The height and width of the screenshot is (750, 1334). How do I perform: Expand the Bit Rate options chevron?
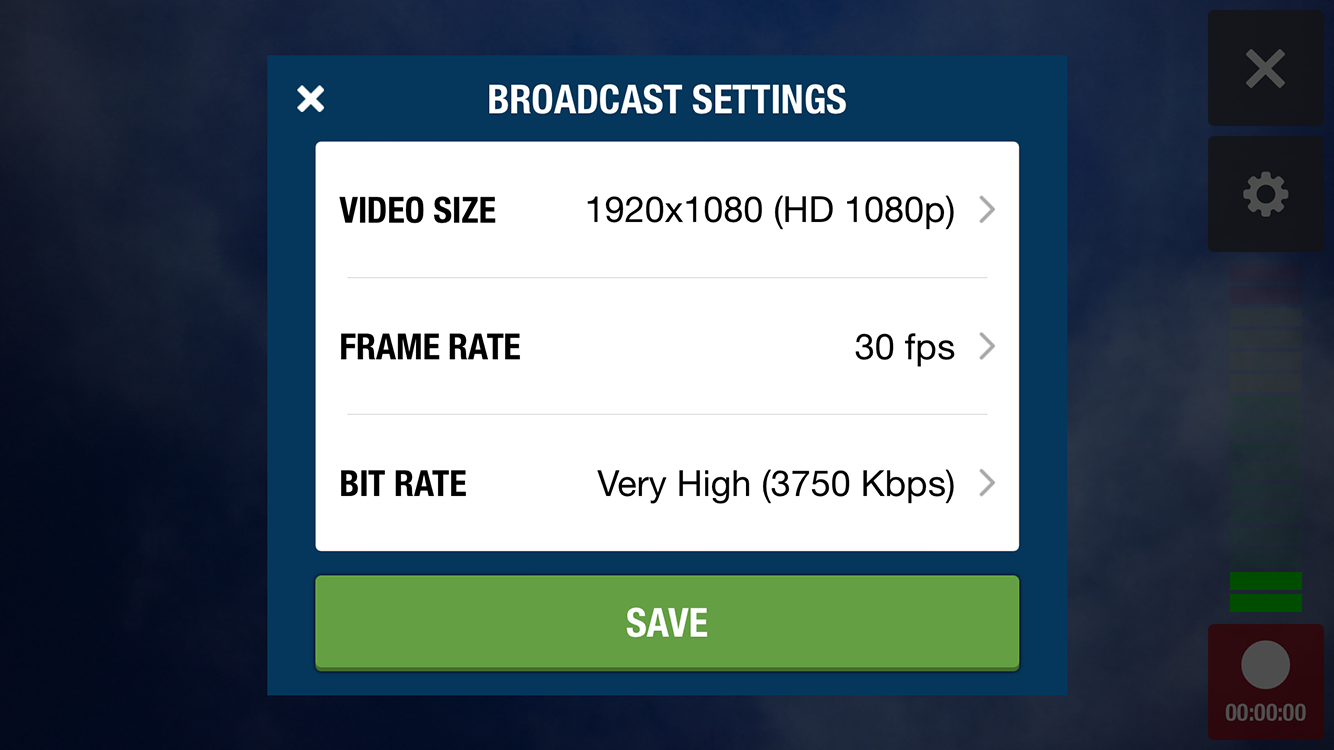(x=987, y=484)
